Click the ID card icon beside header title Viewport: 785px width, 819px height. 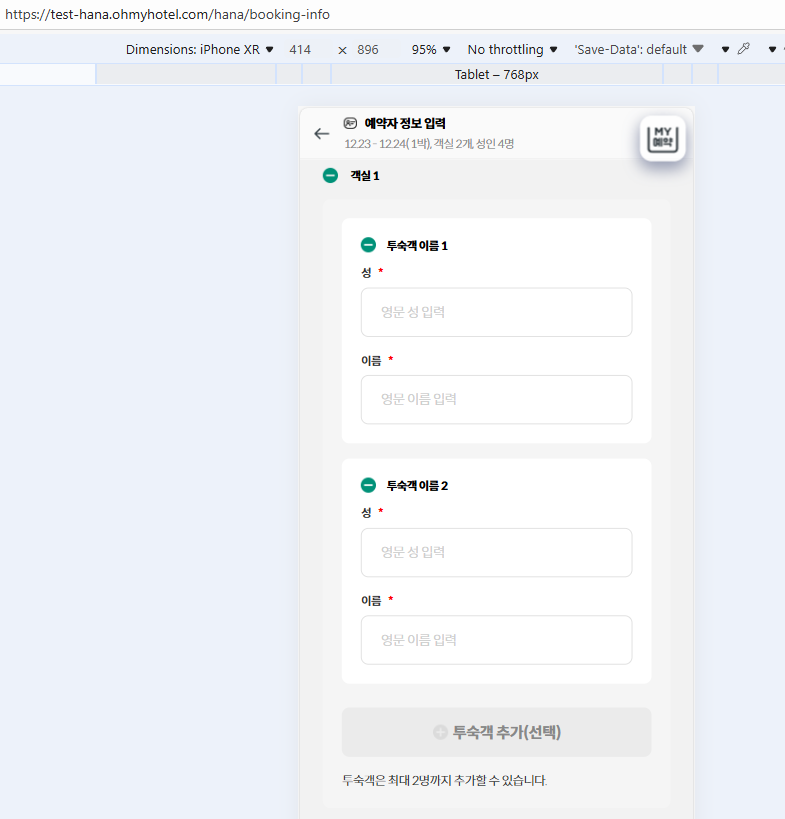[x=350, y=123]
